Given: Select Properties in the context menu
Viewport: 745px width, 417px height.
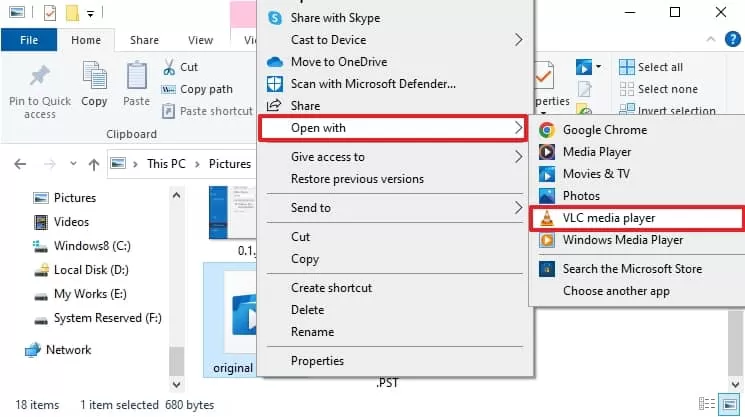Looking at the screenshot, I should point(317,361).
